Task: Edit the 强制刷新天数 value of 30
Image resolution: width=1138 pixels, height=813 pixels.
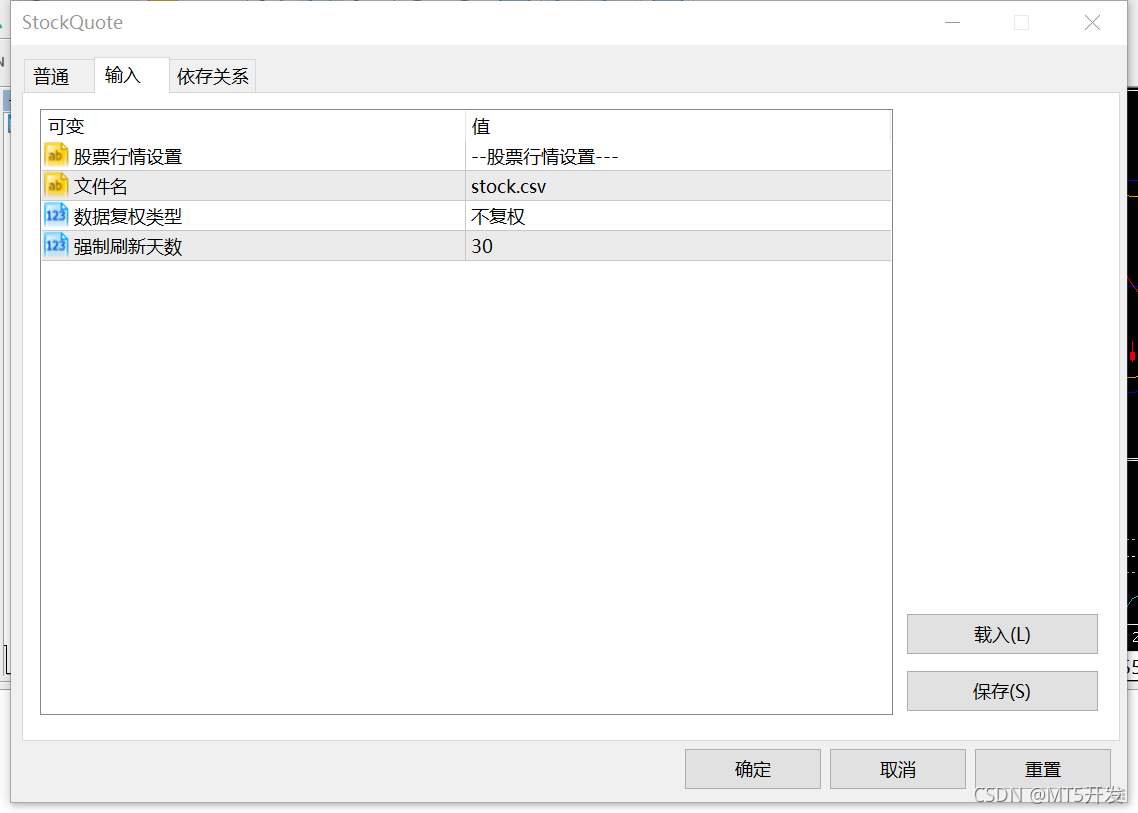Action: [480, 245]
